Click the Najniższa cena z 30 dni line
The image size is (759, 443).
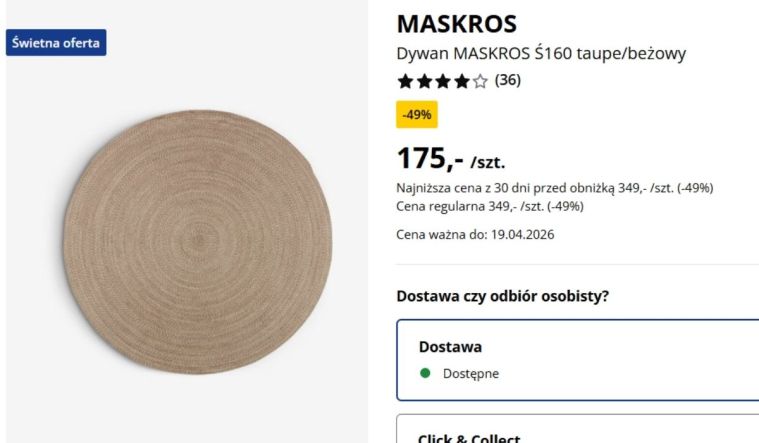coord(555,188)
